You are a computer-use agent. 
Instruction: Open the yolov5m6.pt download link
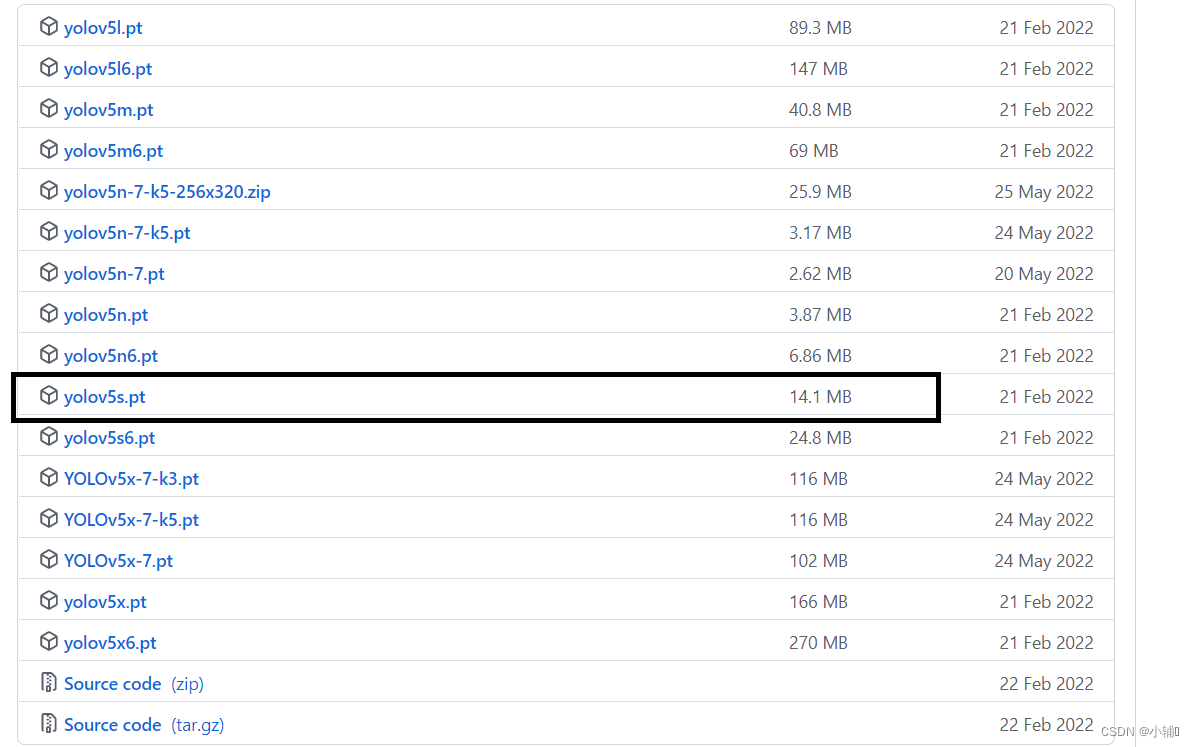pos(113,152)
